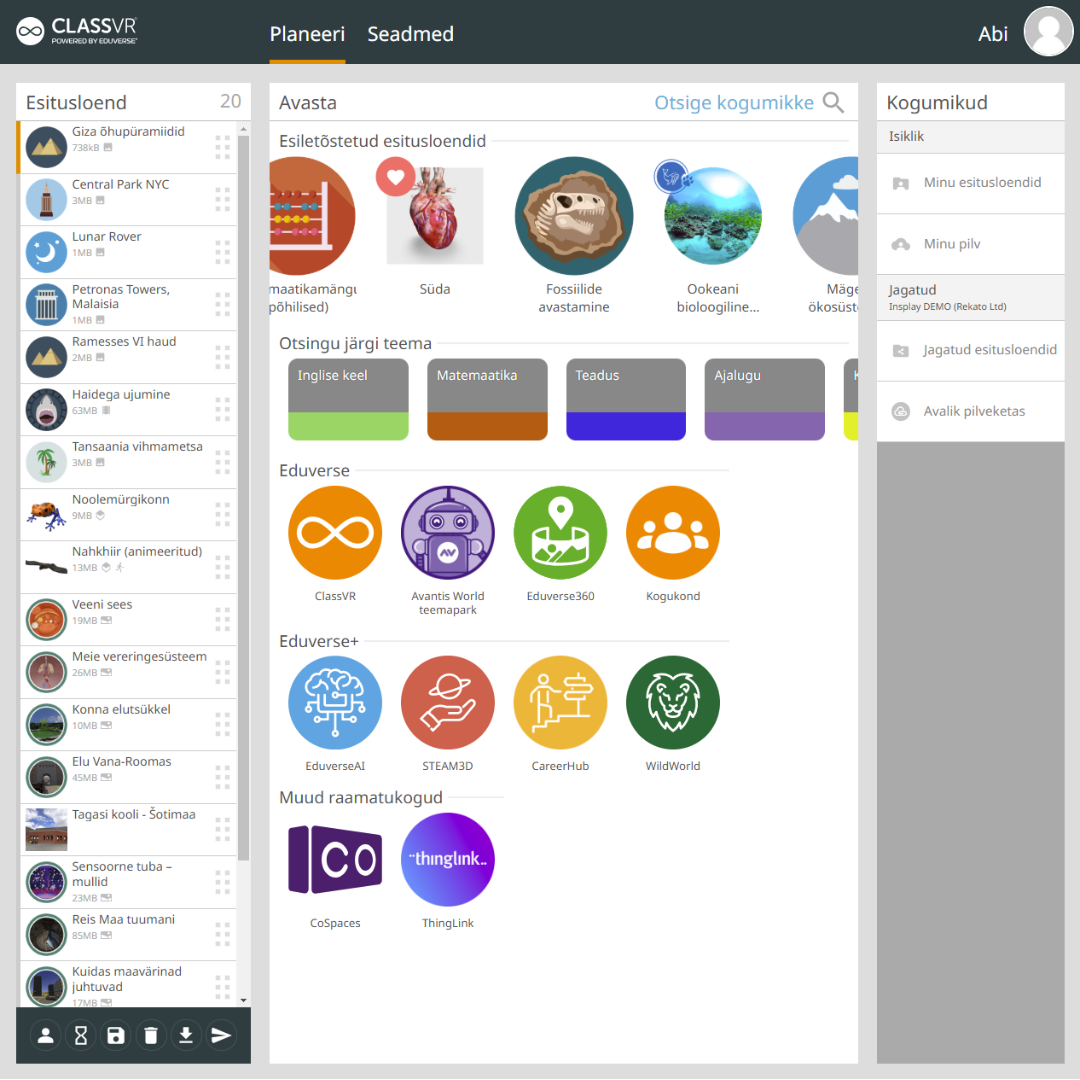This screenshot has width=1080, height=1080.
Task: Switch to the Seadmed tab
Action: click(x=410, y=33)
